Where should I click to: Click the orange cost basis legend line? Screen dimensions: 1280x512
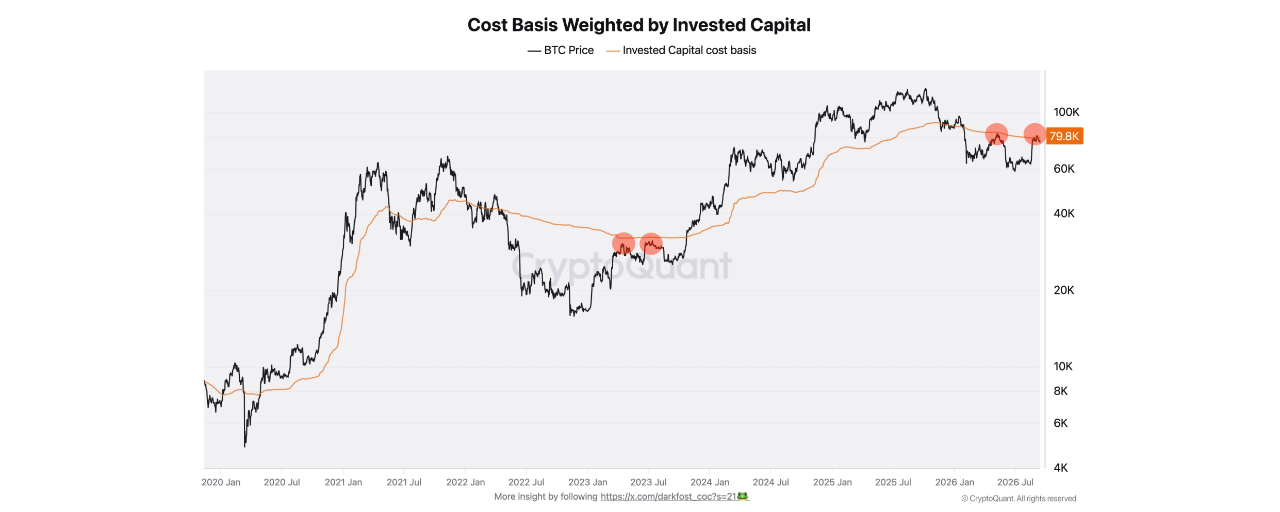coord(613,50)
